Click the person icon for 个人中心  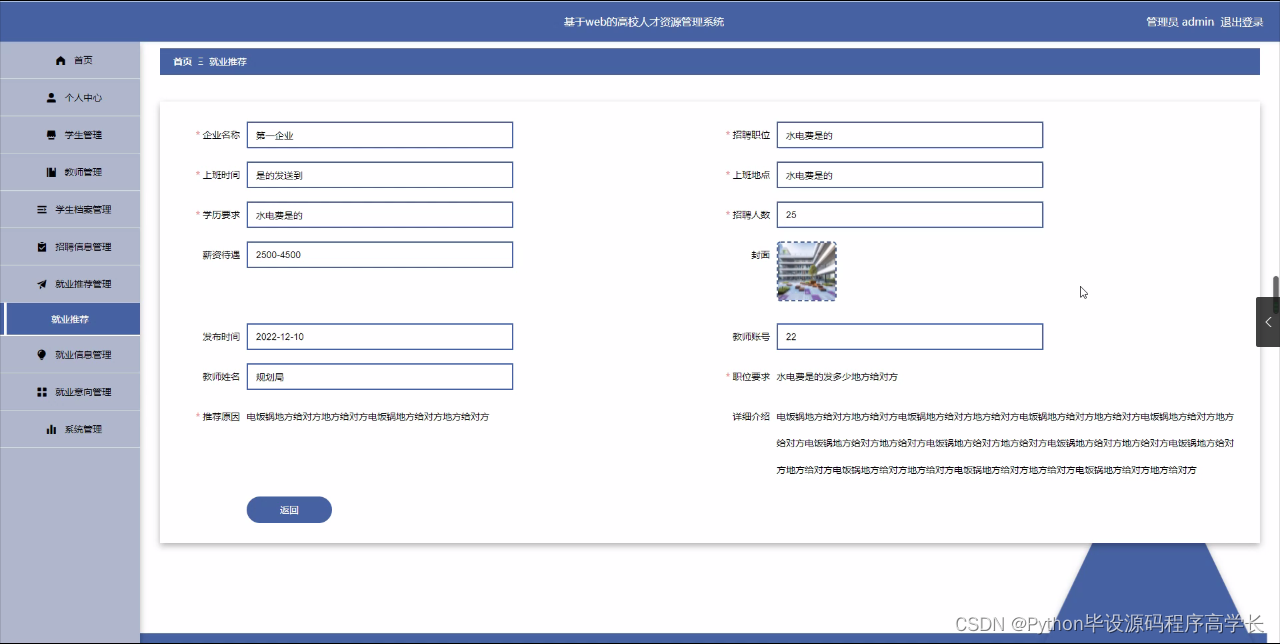pos(50,97)
